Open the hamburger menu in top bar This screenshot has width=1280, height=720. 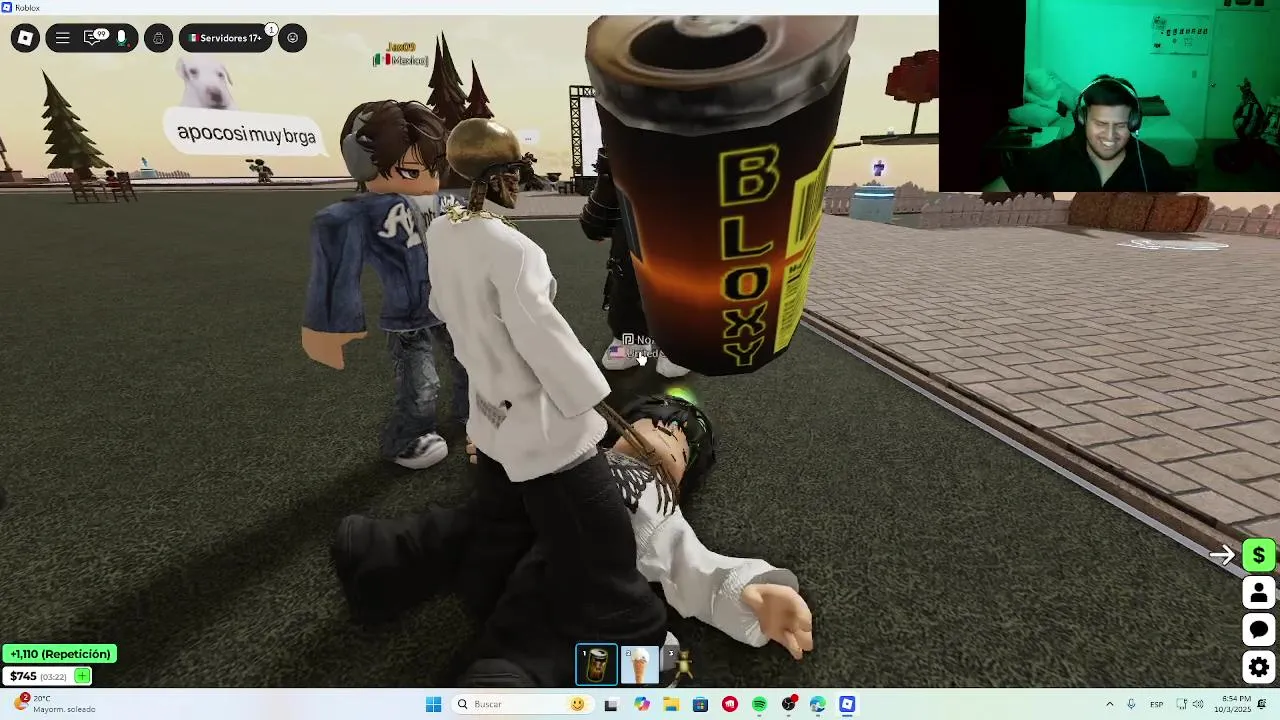pos(62,38)
